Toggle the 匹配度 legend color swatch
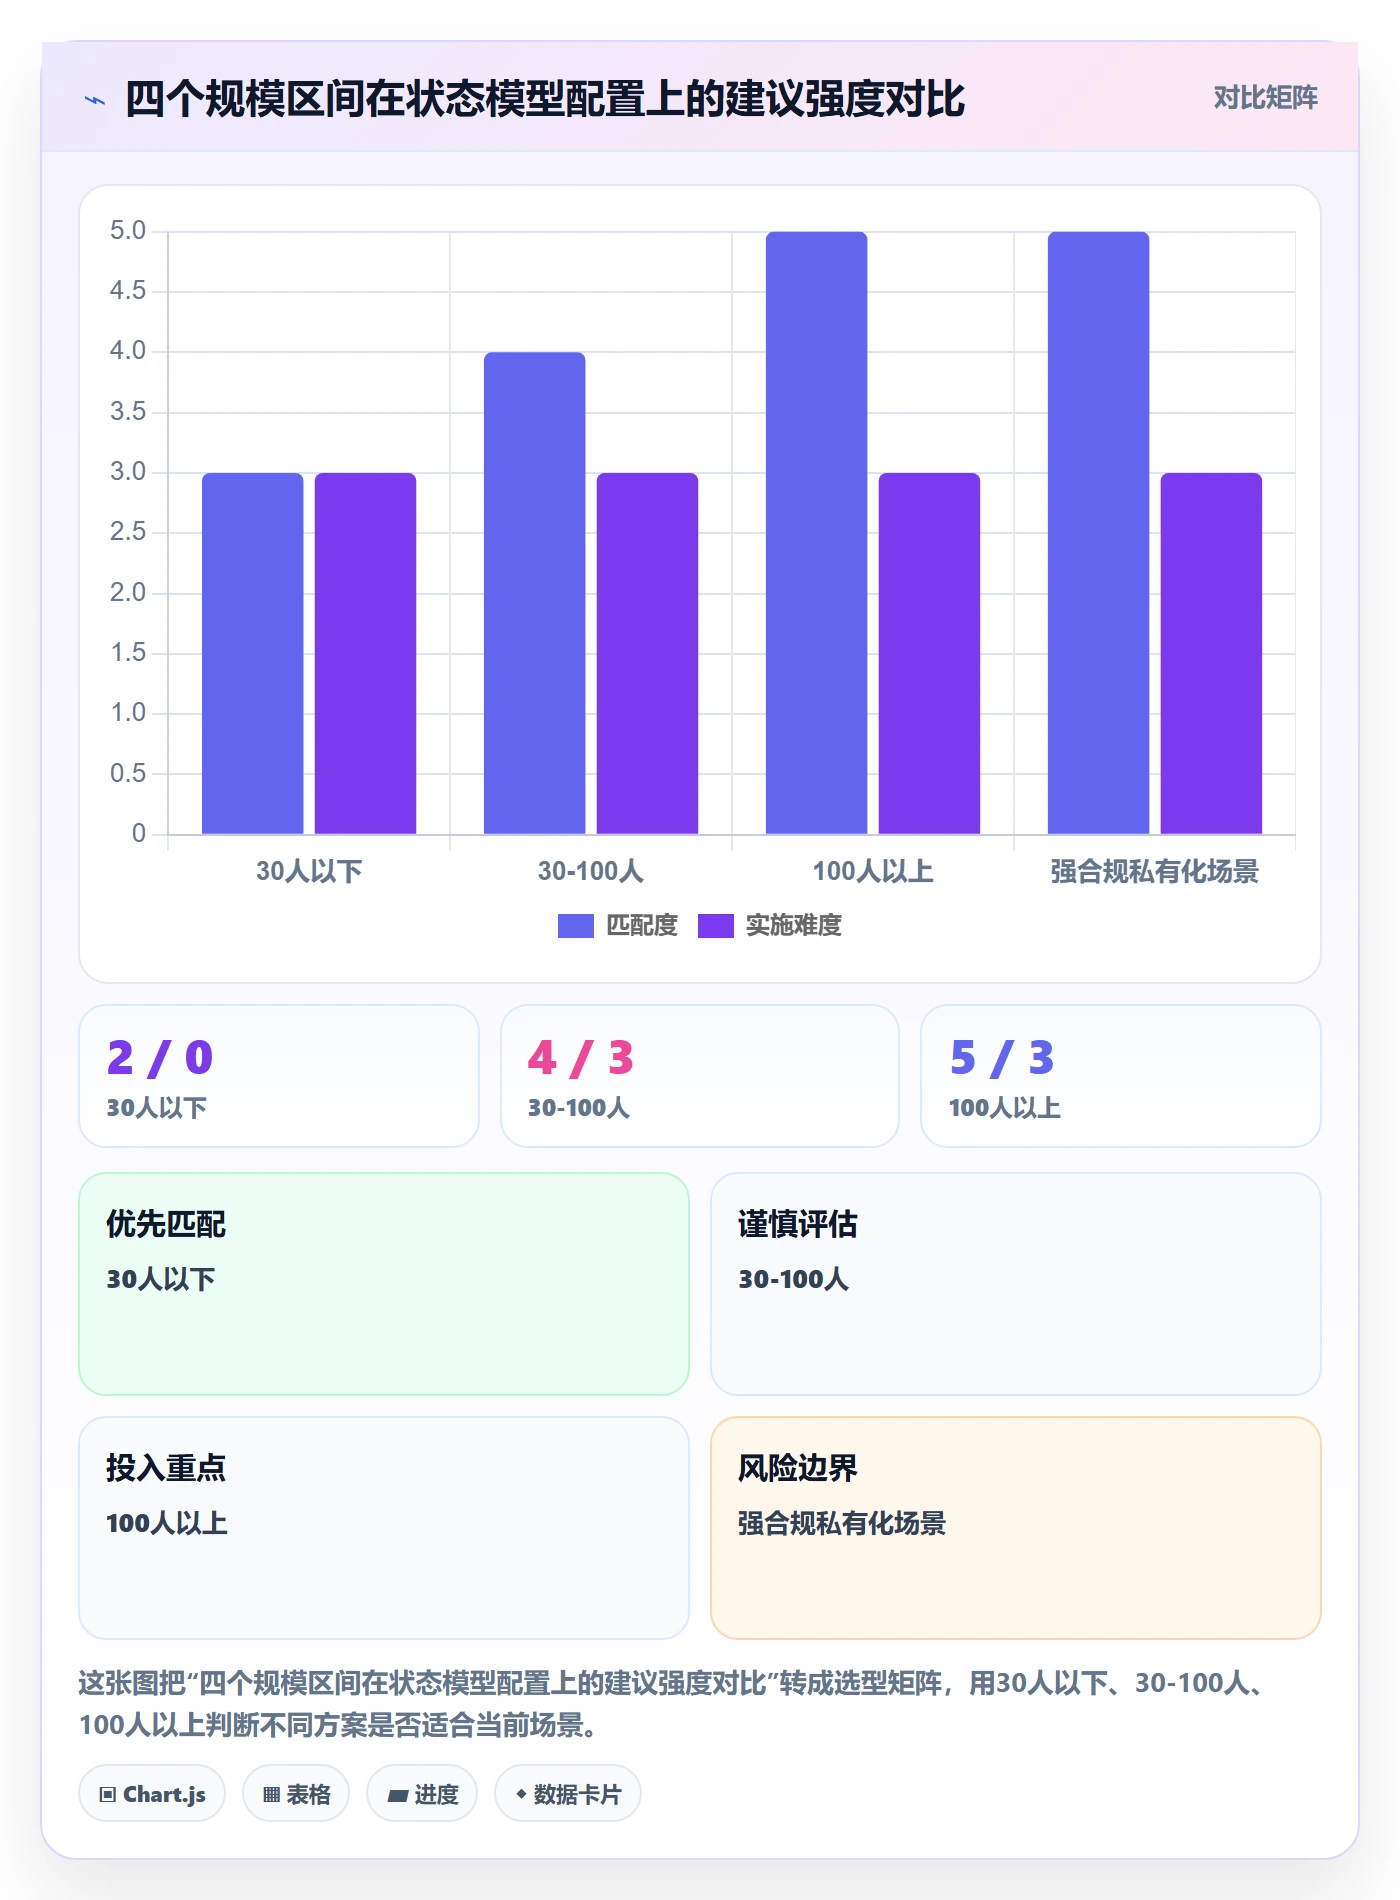 pyautogui.click(x=575, y=926)
